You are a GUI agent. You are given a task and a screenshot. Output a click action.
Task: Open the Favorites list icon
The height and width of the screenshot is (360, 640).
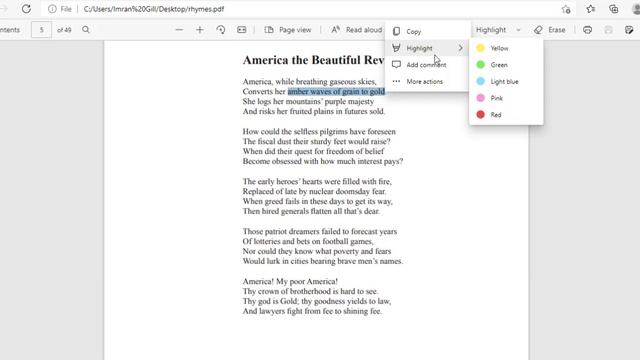point(590,9)
